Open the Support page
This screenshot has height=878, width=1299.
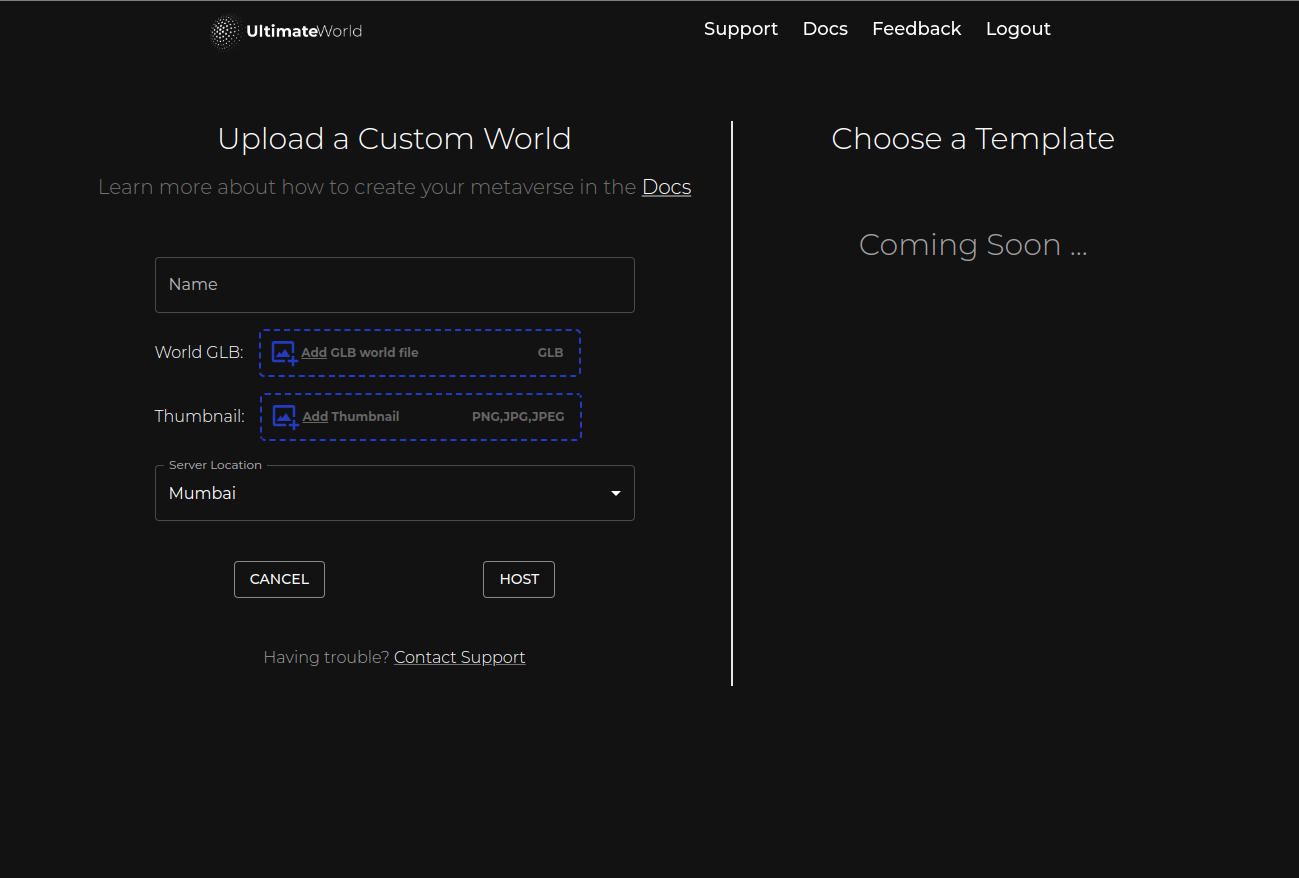coord(741,29)
